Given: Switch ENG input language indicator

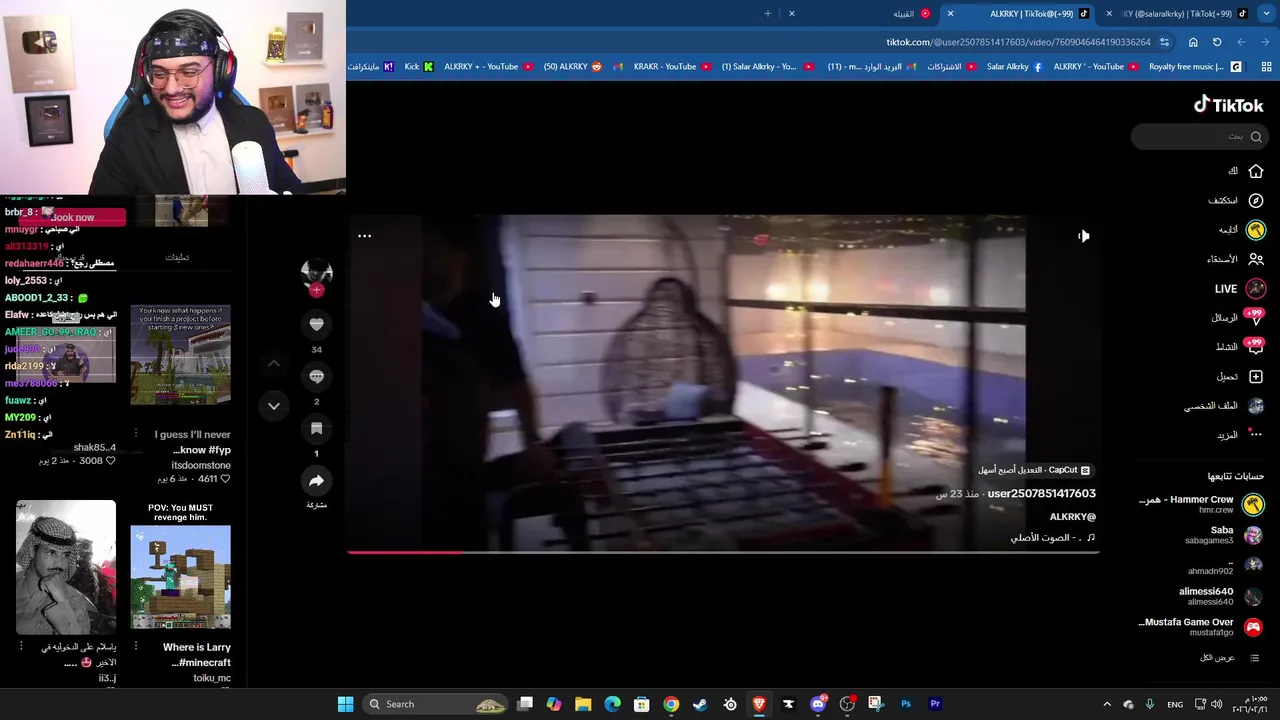Looking at the screenshot, I should (1175, 704).
